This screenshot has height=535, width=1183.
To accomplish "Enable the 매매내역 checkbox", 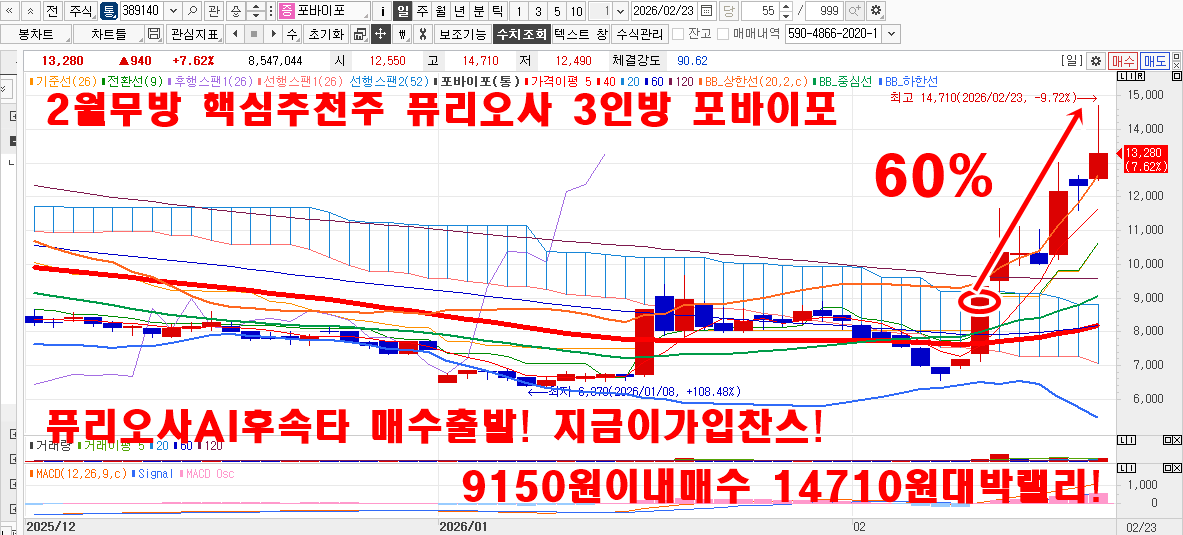I will (723, 34).
